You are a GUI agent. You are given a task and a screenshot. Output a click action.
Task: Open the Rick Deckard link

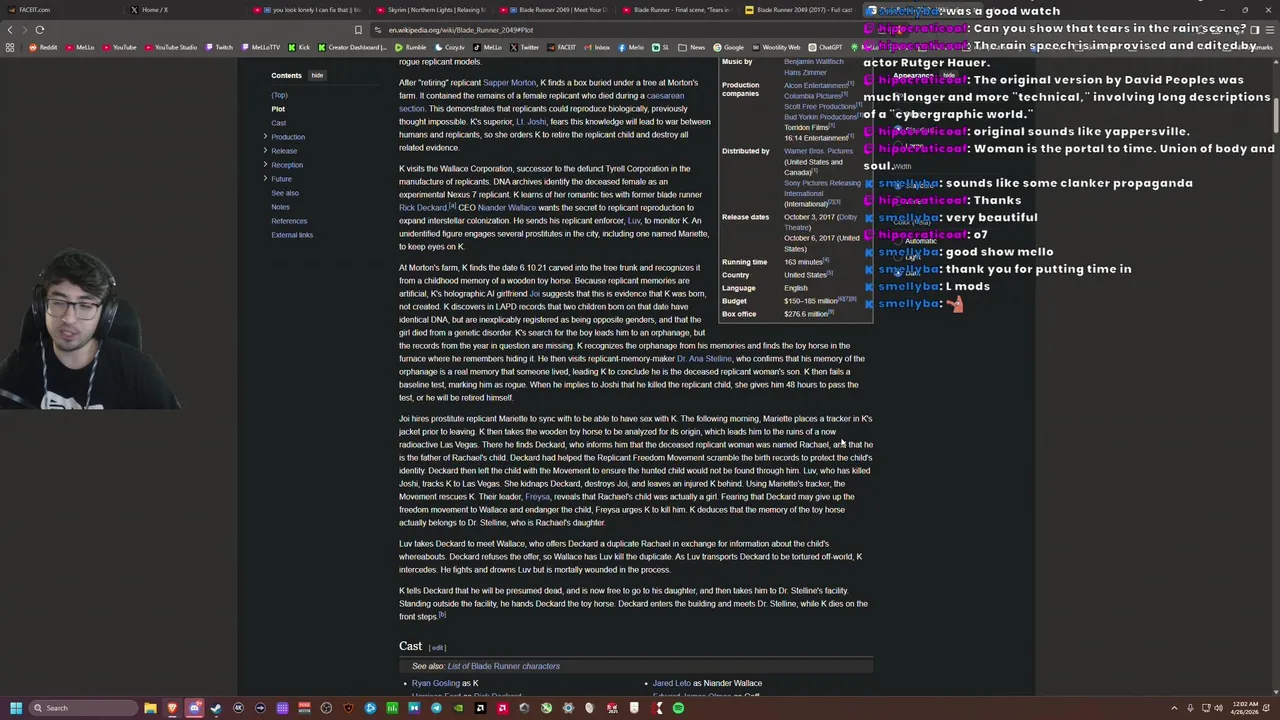(423, 208)
